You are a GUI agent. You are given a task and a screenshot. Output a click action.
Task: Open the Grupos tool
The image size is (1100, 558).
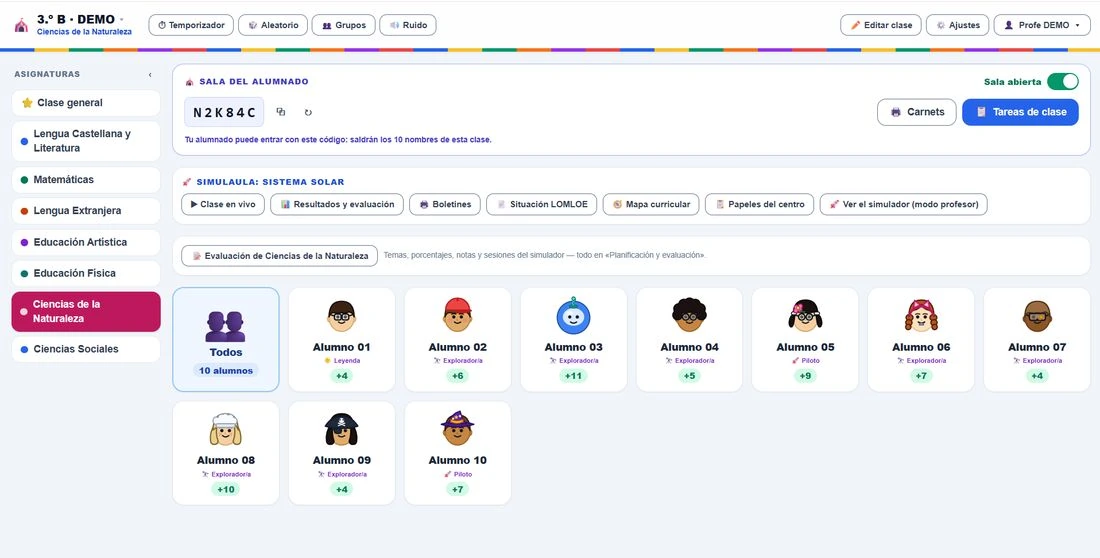point(344,25)
